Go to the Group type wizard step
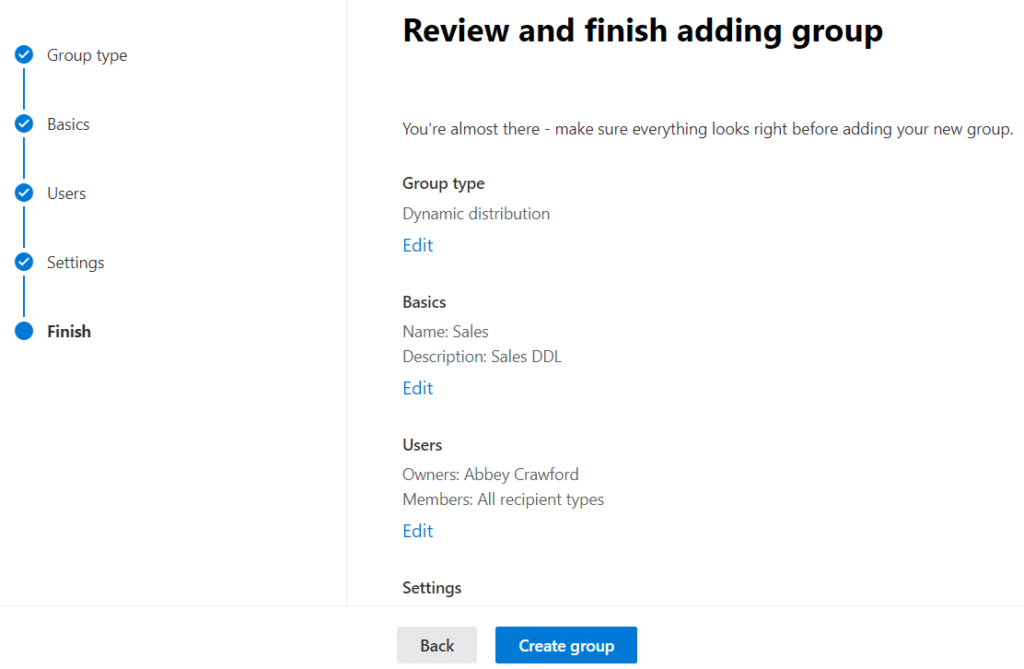Screen dimensions: 1024x669 point(87,56)
